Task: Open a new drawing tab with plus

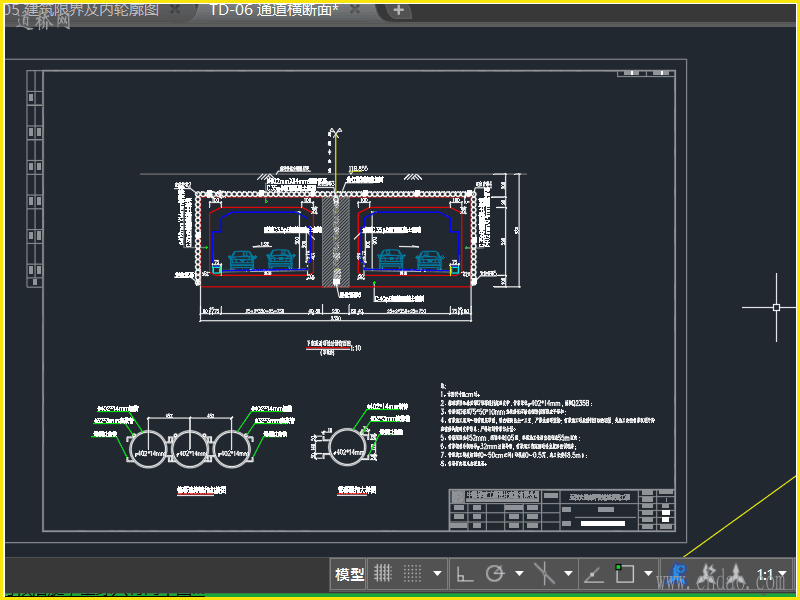Action: pos(398,10)
